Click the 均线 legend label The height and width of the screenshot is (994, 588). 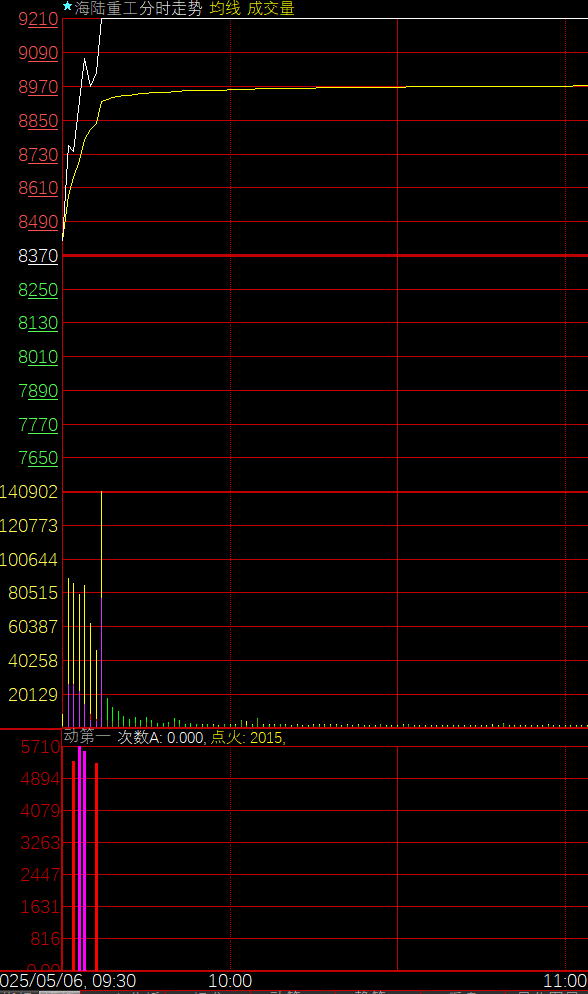tap(225, 8)
